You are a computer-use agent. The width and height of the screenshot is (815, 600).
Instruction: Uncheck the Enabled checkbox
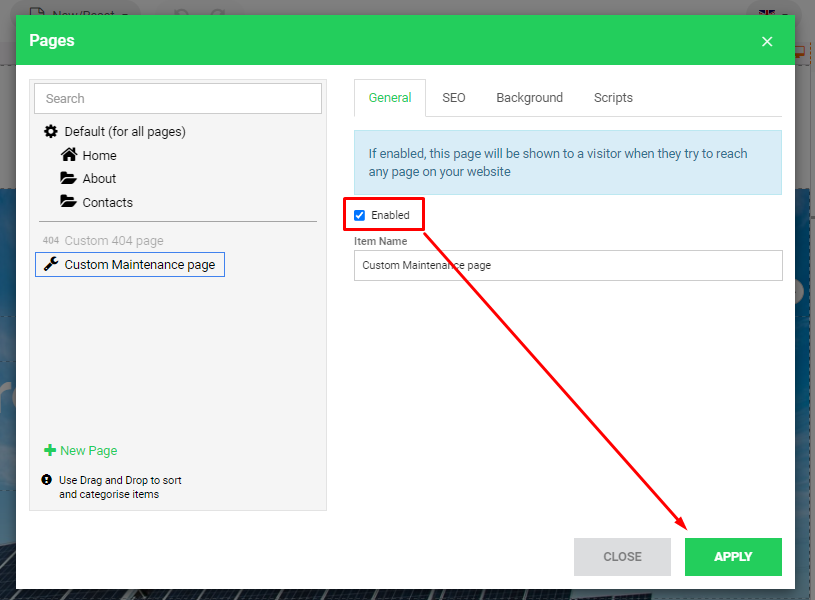[360, 215]
